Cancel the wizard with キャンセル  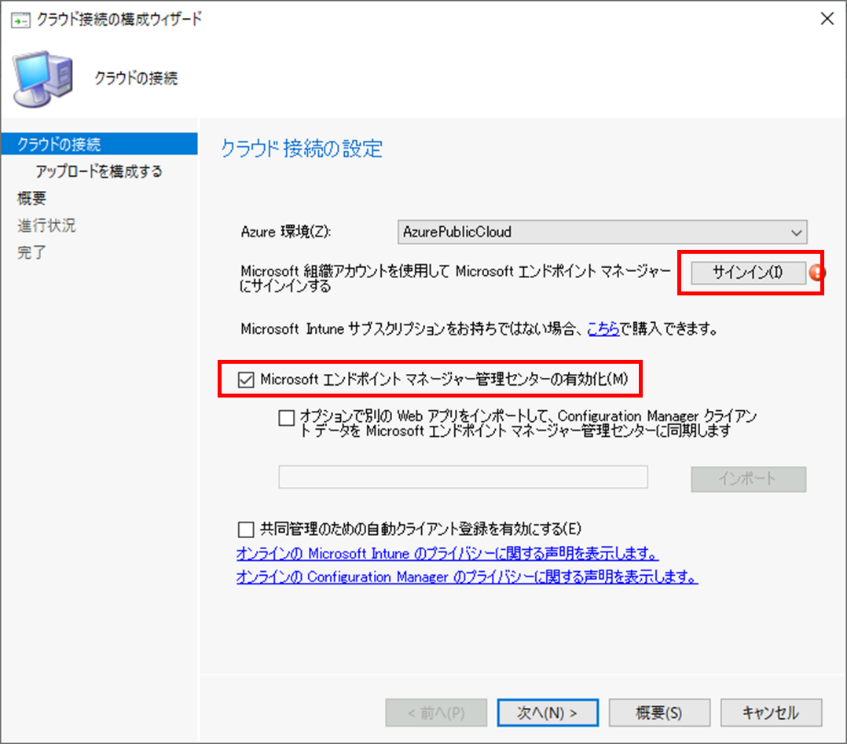pyautogui.click(x=771, y=713)
